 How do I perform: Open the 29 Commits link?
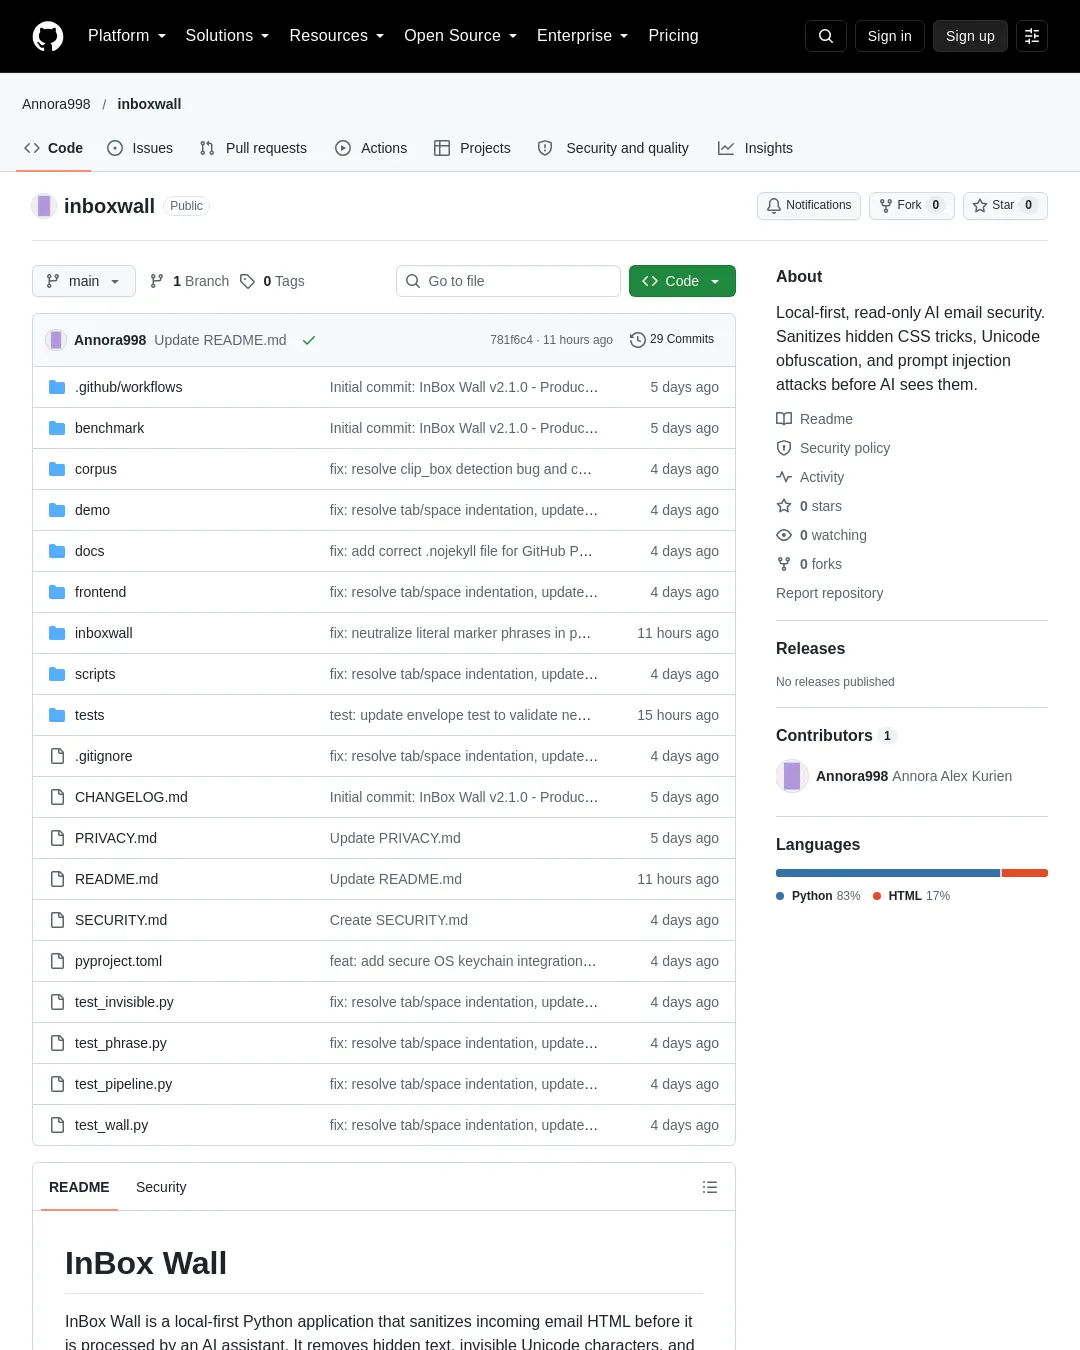coord(672,340)
